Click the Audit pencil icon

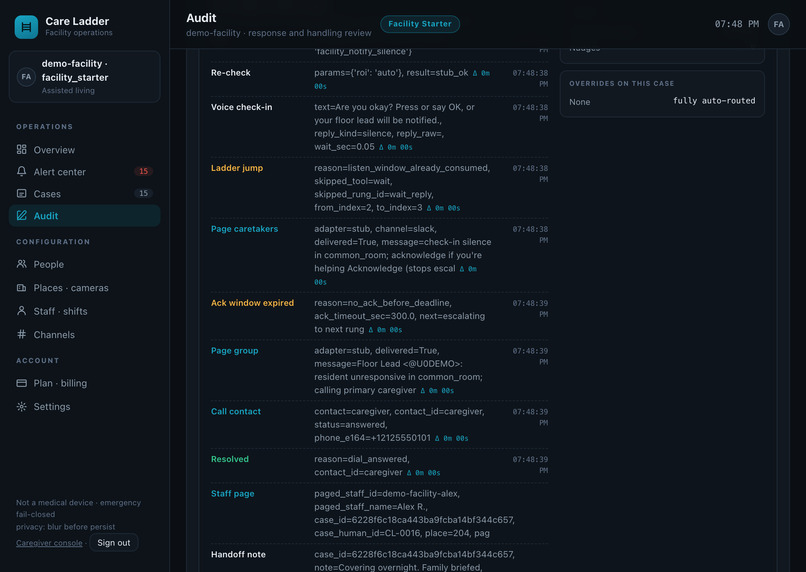tap(22, 216)
